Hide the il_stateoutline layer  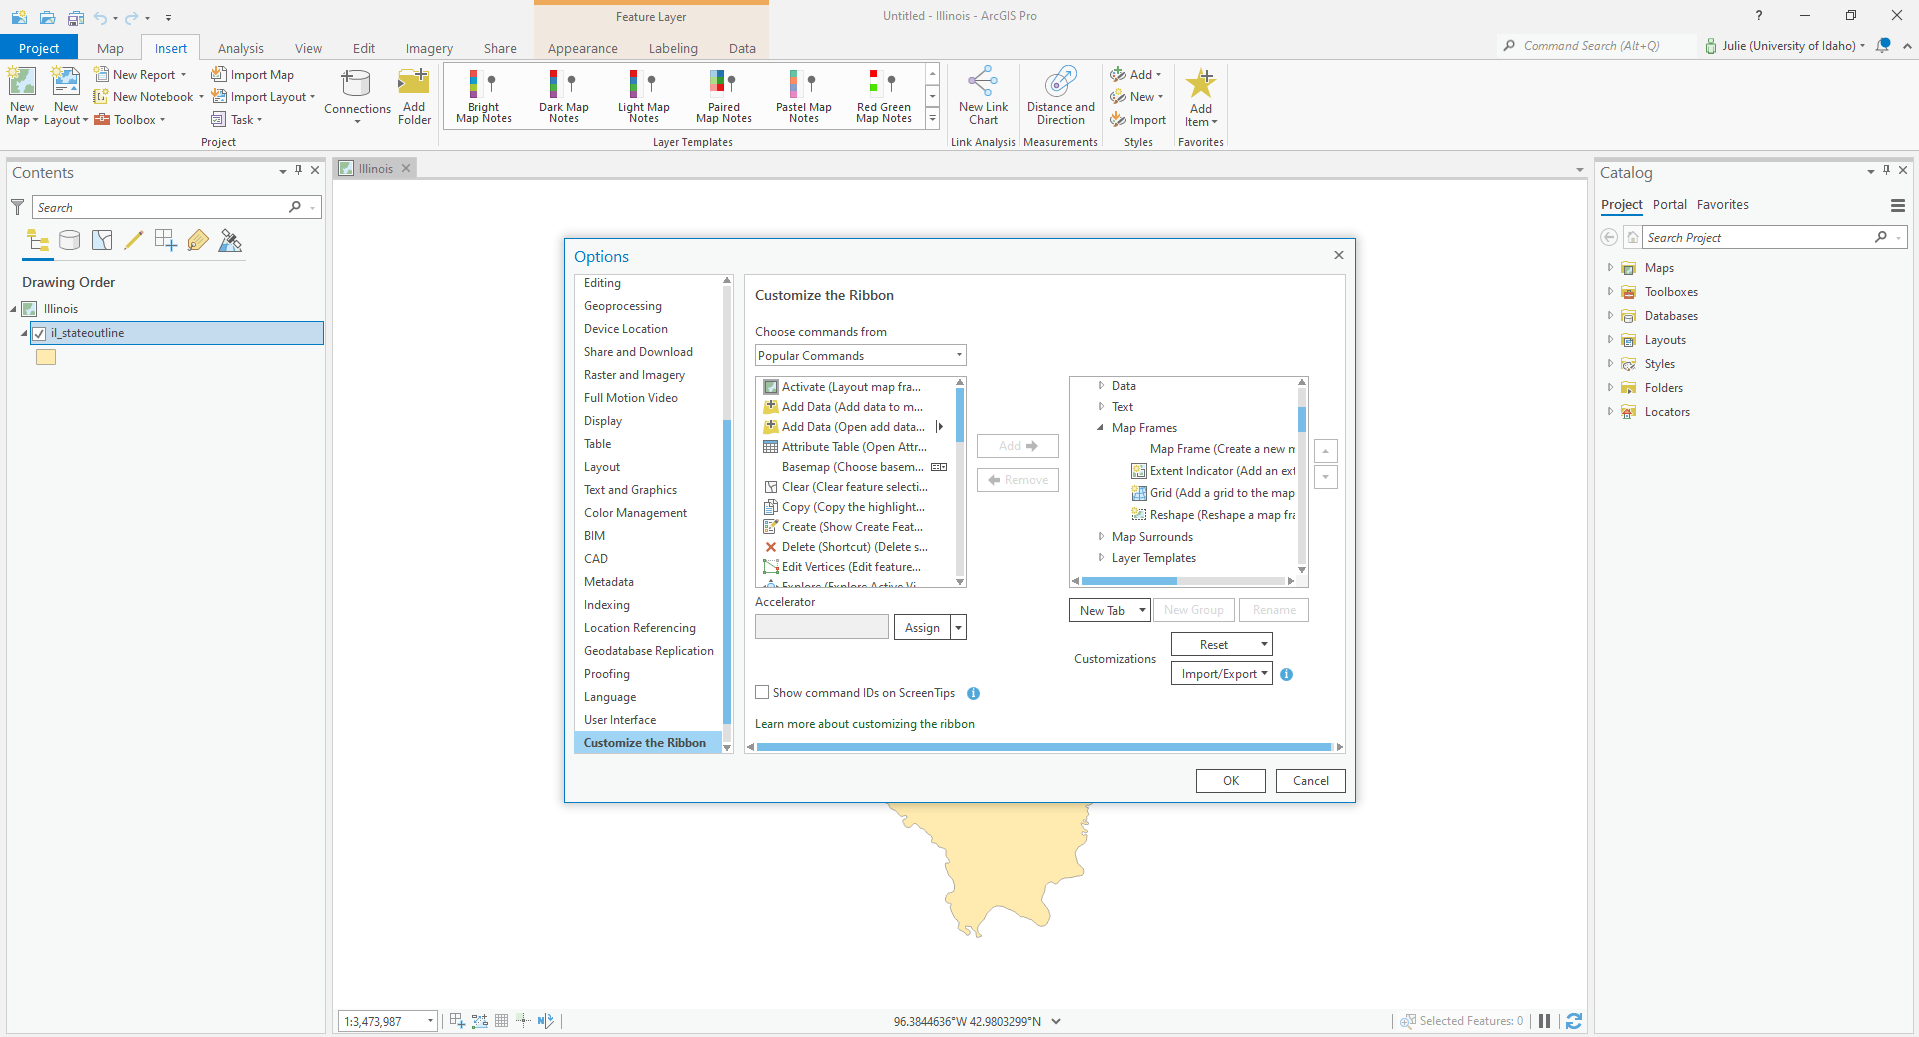pos(38,333)
